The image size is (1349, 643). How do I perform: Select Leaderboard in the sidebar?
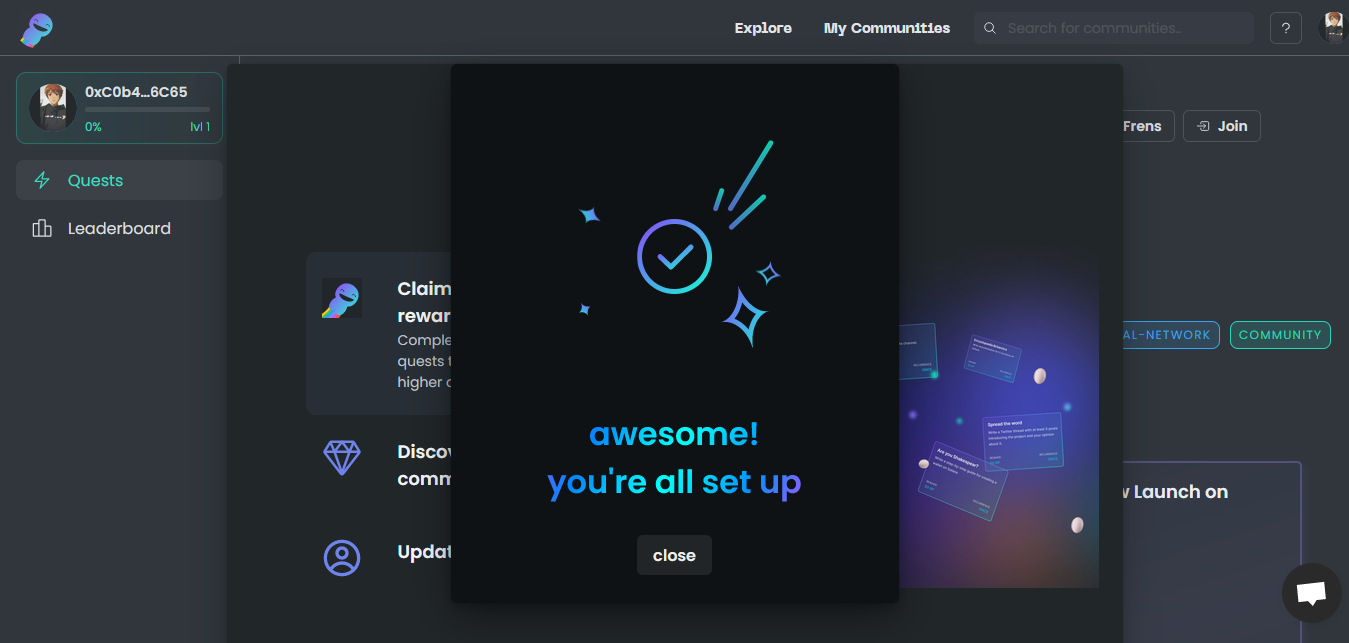point(119,229)
